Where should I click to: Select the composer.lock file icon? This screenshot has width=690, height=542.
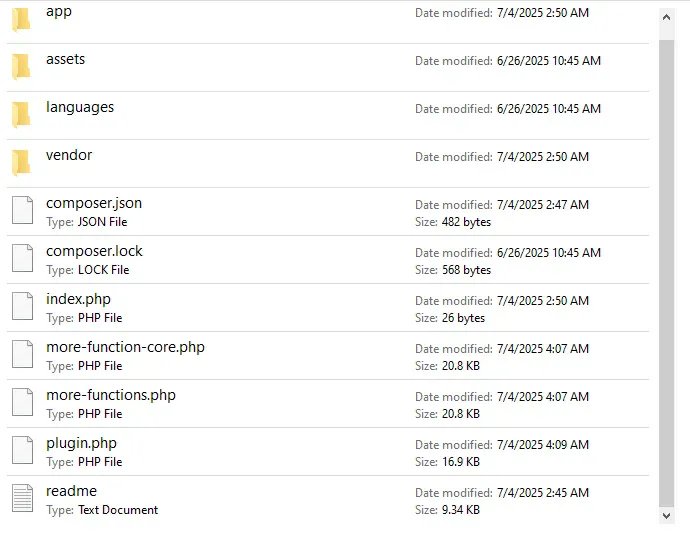pyautogui.click(x=22, y=259)
